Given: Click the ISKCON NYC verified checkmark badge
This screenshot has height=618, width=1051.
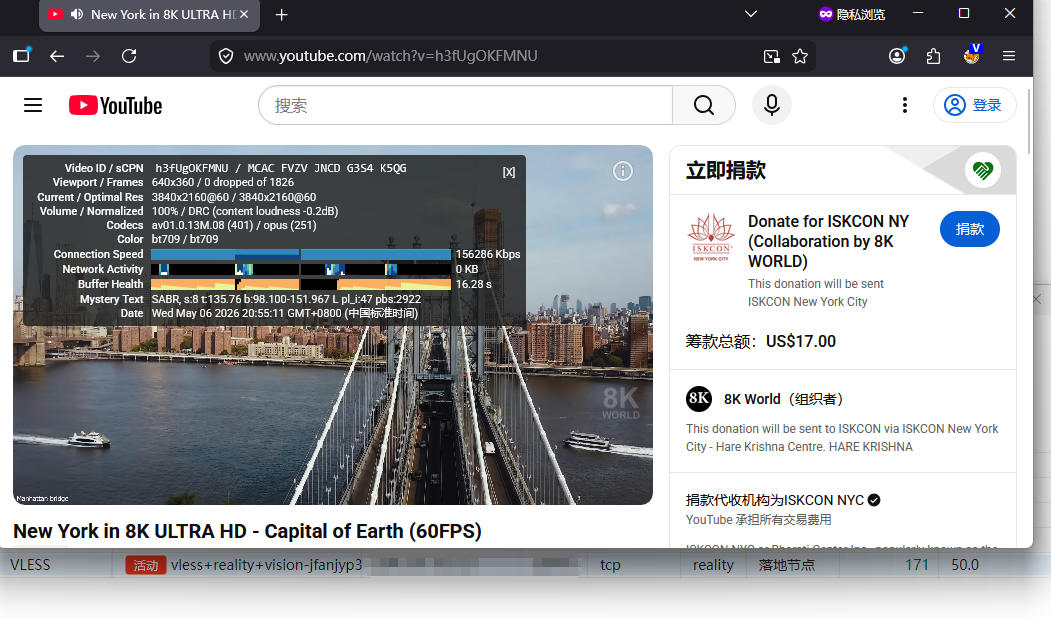Looking at the screenshot, I should 873,500.
